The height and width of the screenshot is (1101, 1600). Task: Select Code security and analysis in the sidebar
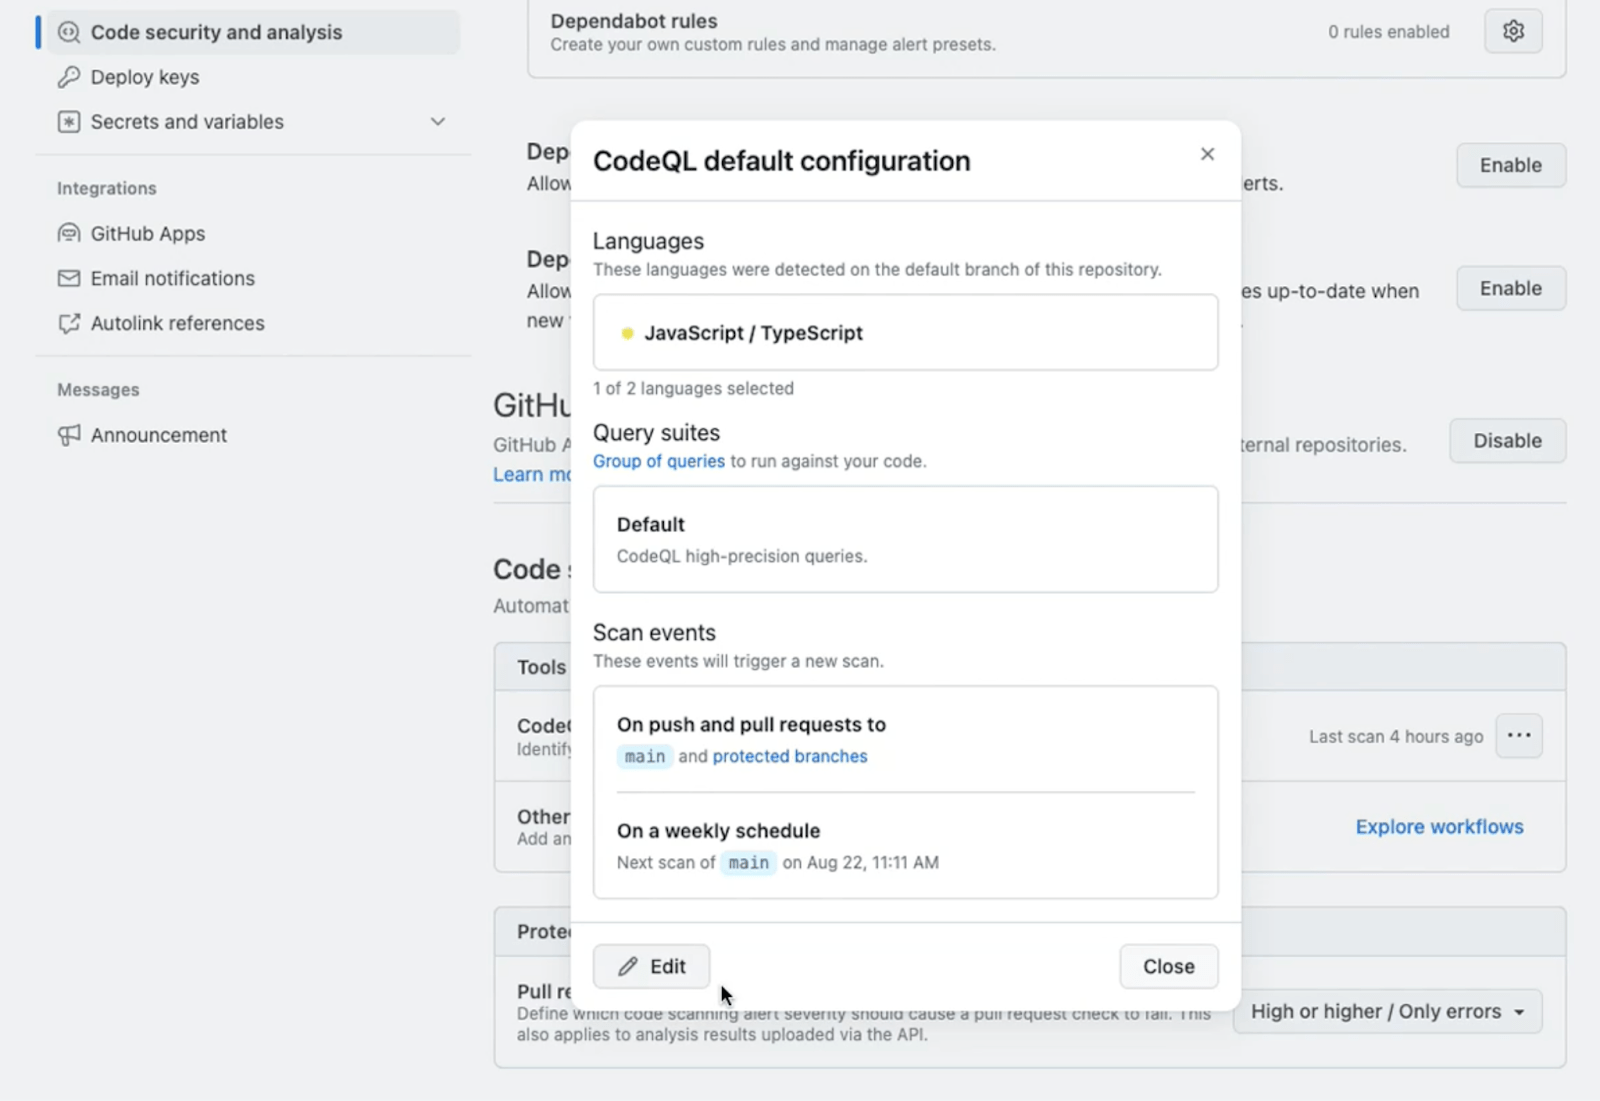click(216, 31)
